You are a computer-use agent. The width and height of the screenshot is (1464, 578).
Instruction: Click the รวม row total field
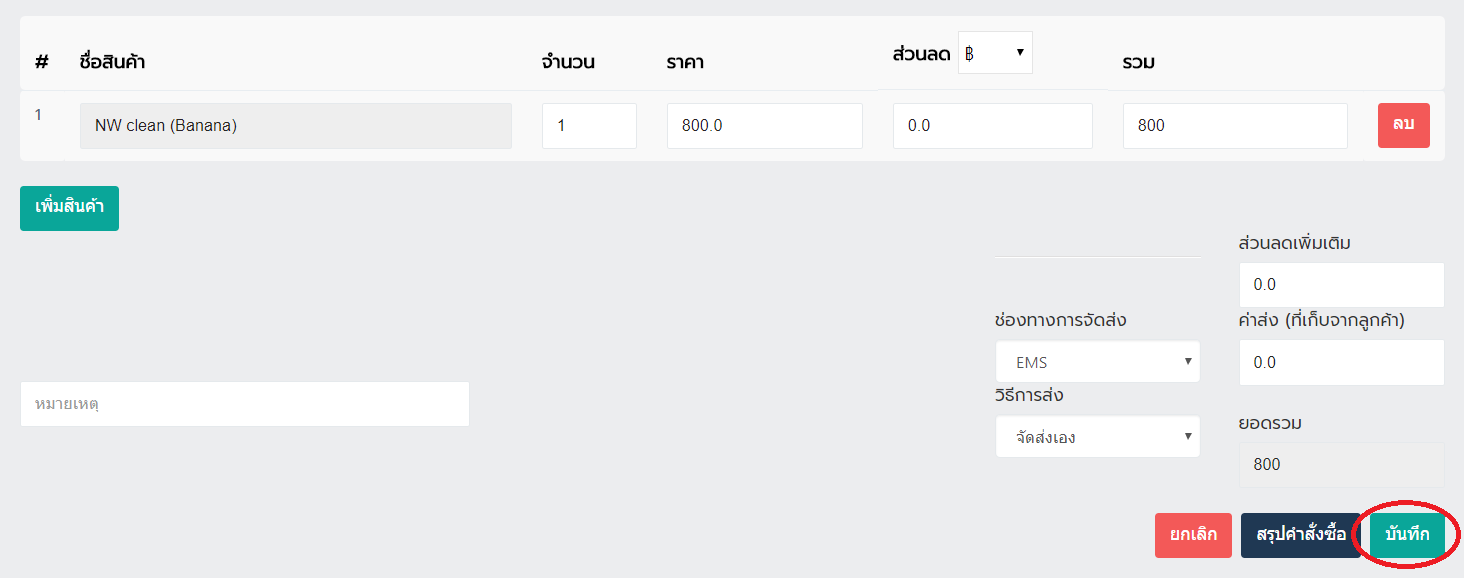1235,126
